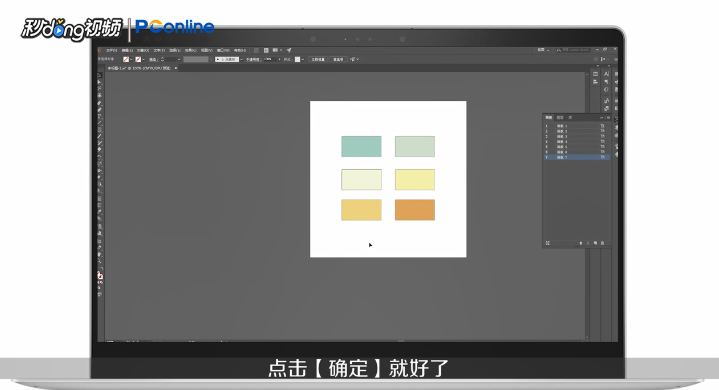Click the fill color swatch in the control bar
The image size is (719, 390).
tap(126, 59)
